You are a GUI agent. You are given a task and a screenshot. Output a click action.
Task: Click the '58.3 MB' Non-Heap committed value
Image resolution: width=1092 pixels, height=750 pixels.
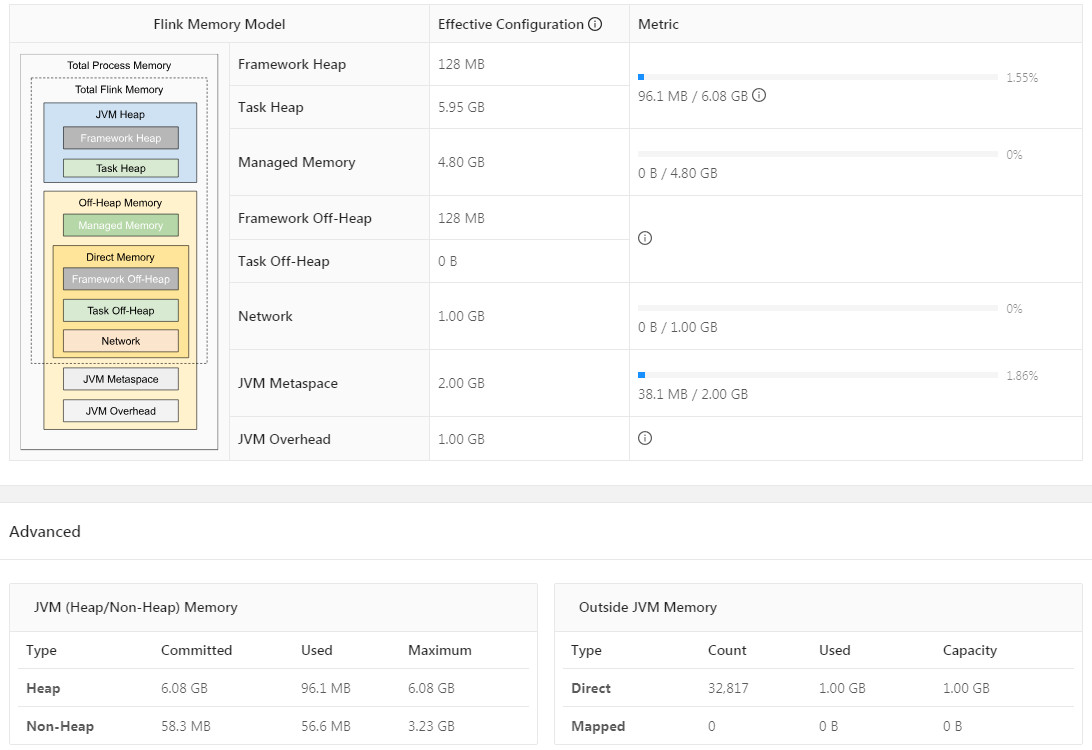185,726
